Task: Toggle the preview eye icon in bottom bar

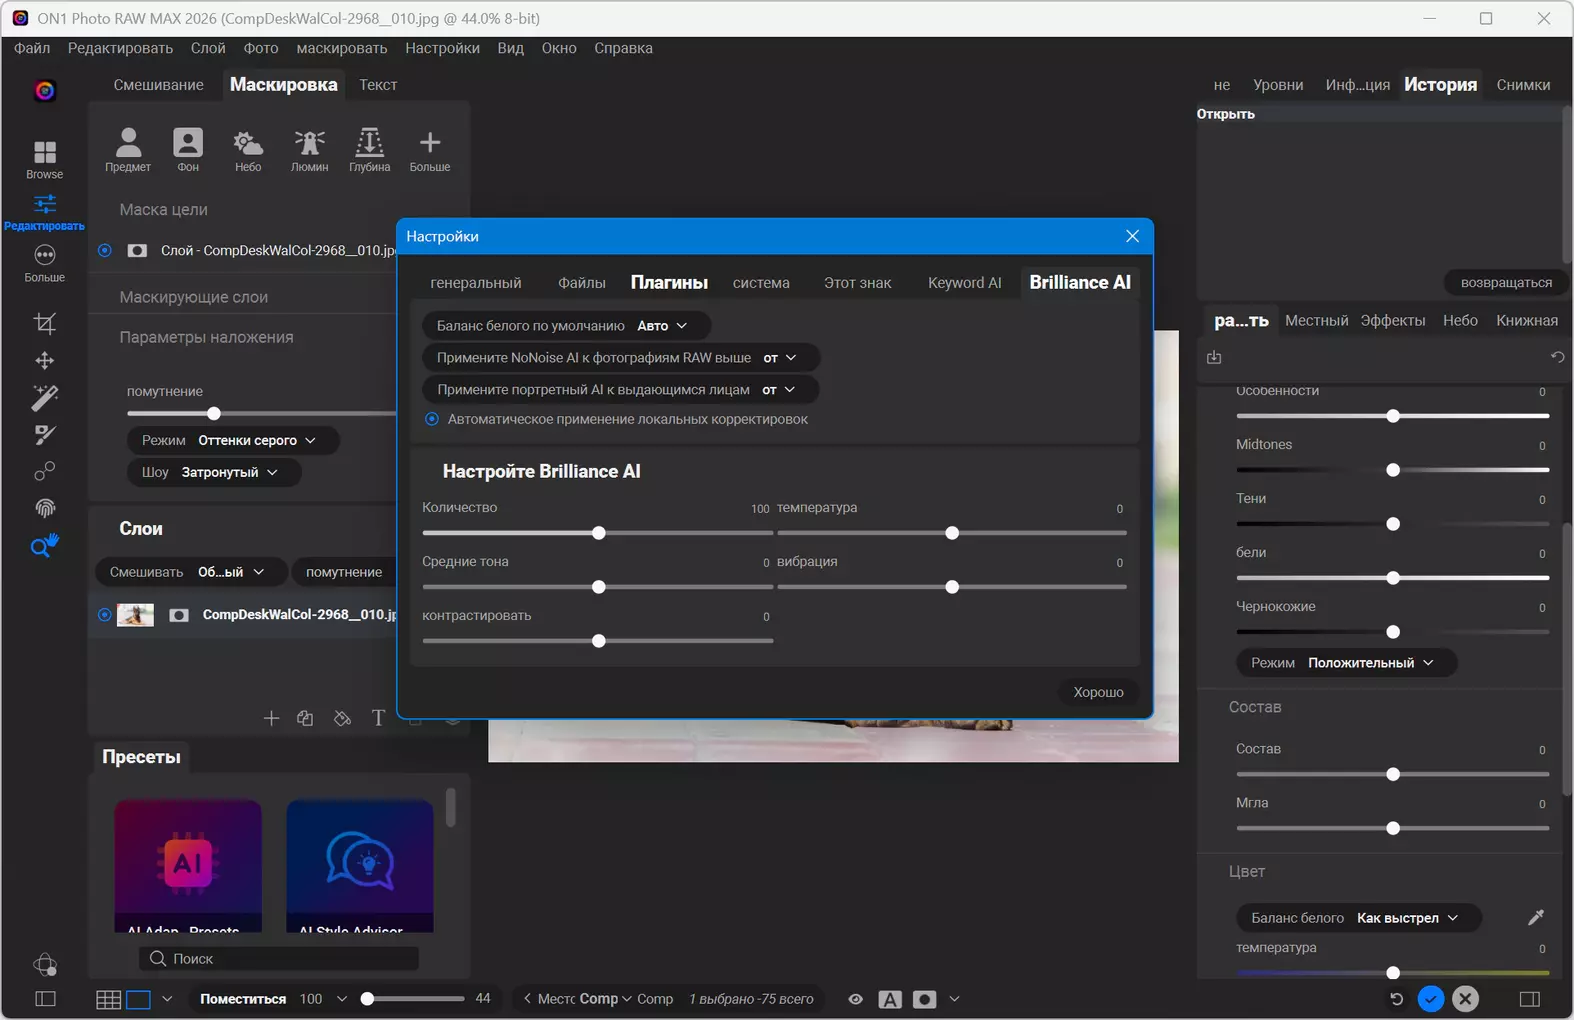Action: click(856, 999)
